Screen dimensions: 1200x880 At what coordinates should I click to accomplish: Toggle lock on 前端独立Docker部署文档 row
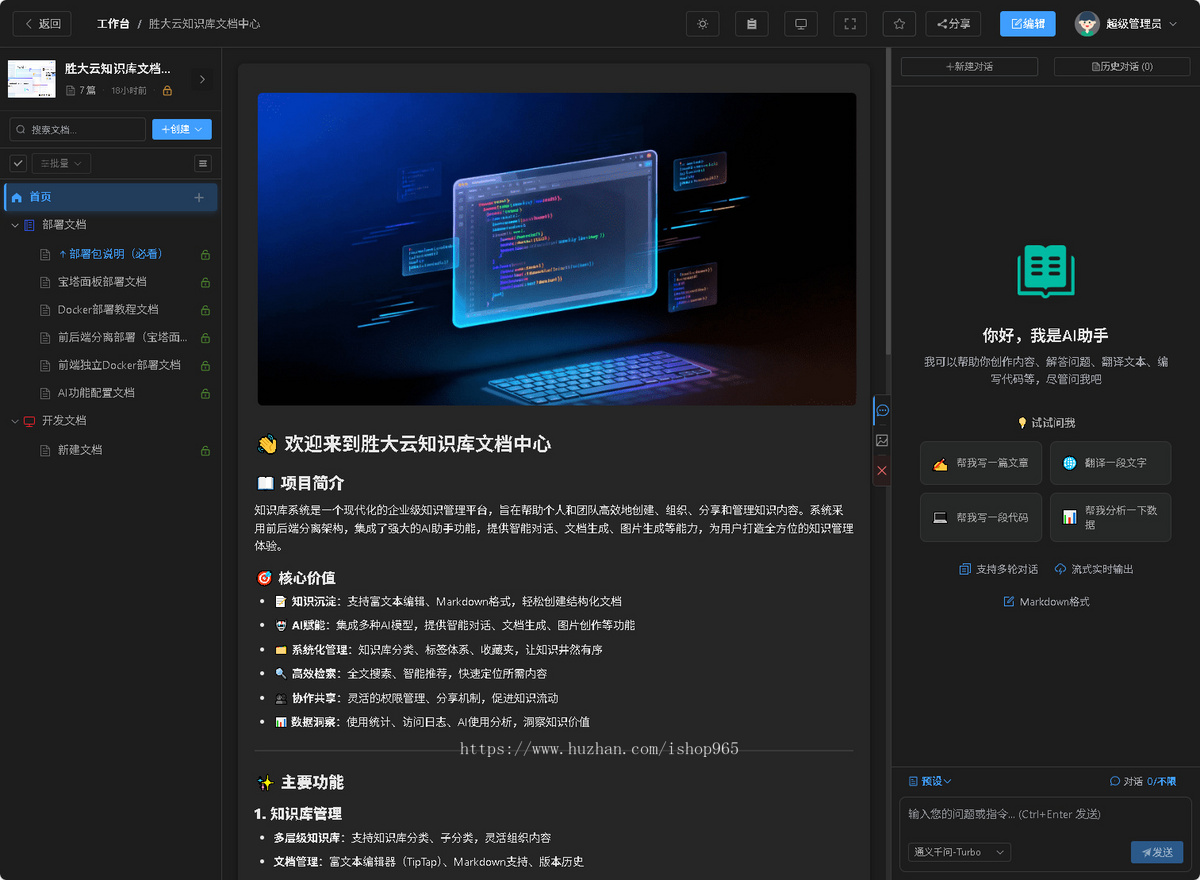point(205,365)
